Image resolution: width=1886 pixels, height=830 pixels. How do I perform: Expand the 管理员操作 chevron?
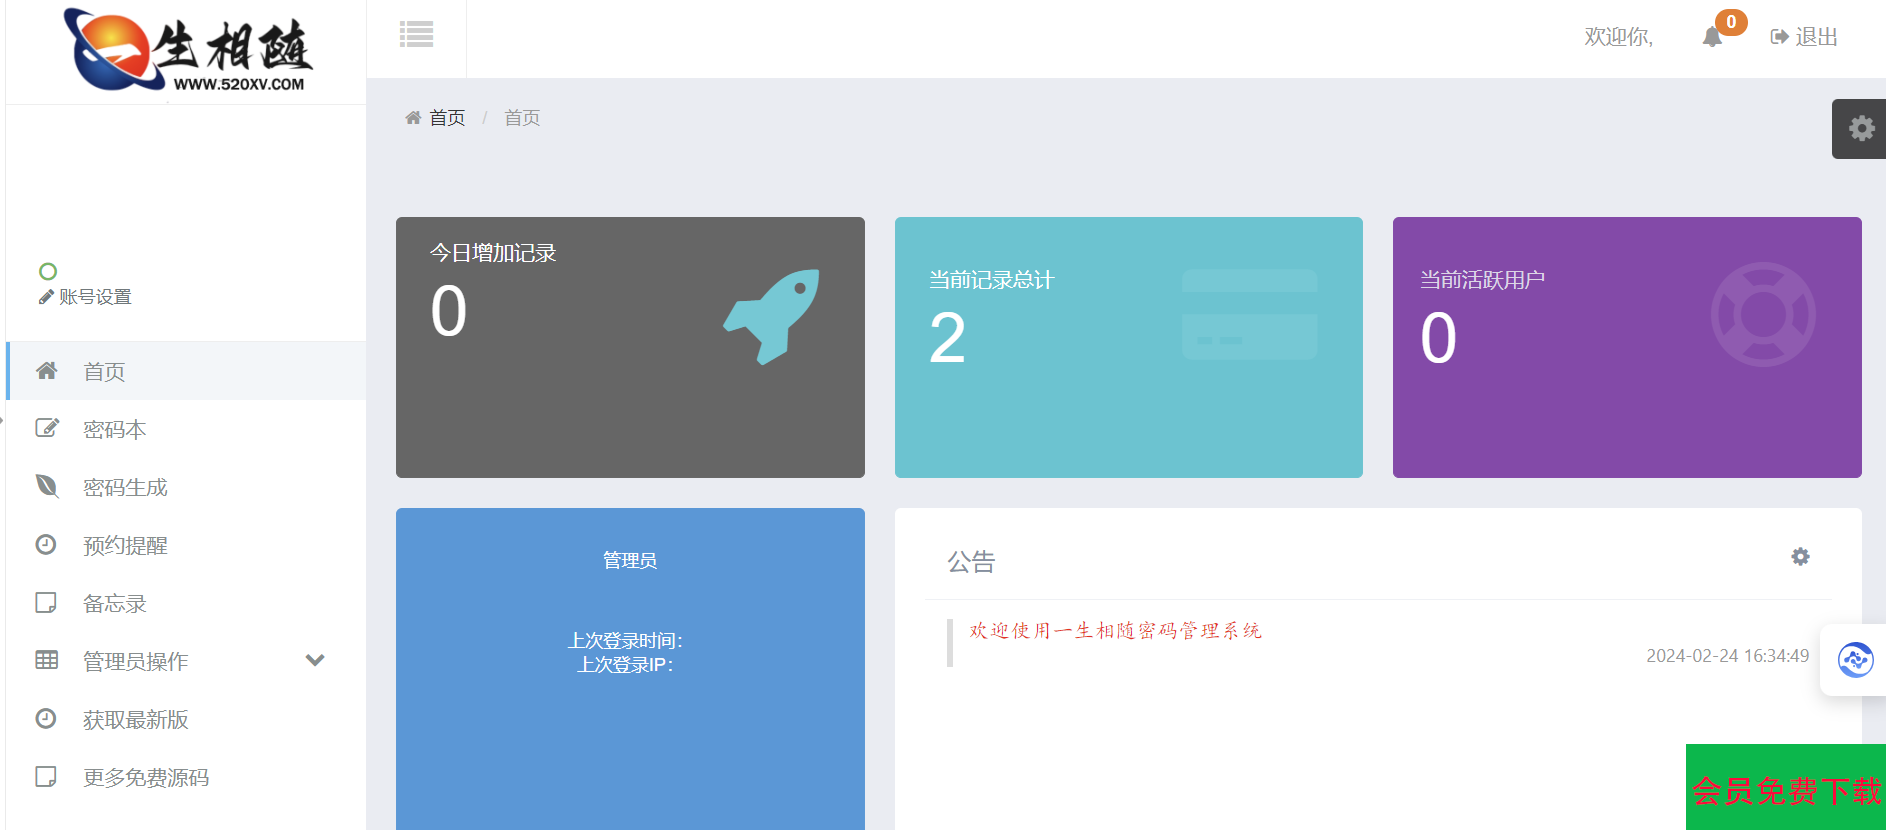click(x=315, y=660)
